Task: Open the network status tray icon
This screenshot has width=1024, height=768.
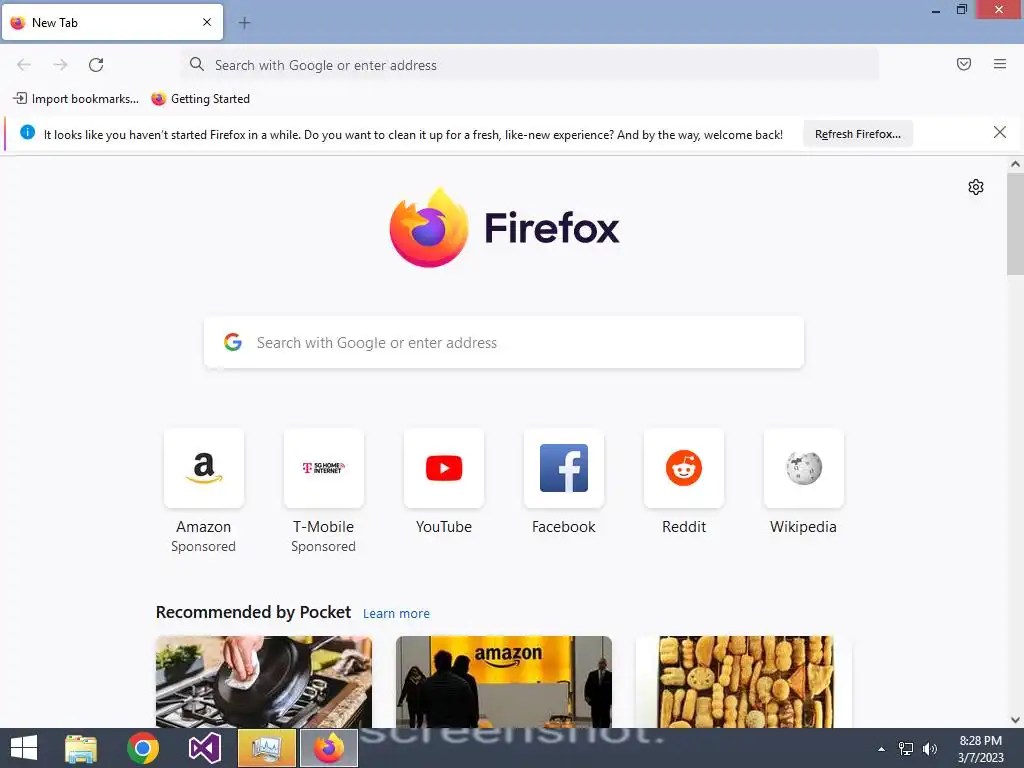Action: click(906, 749)
